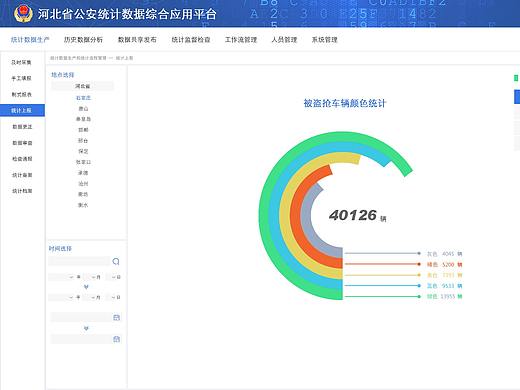Click the orange arc of the chart
The image size is (520, 390).
click(x=295, y=216)
